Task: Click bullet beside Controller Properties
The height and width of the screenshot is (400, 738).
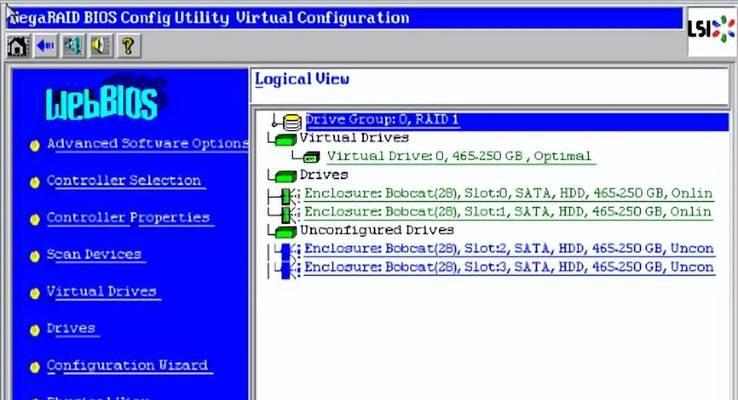Action: (35, 219)
